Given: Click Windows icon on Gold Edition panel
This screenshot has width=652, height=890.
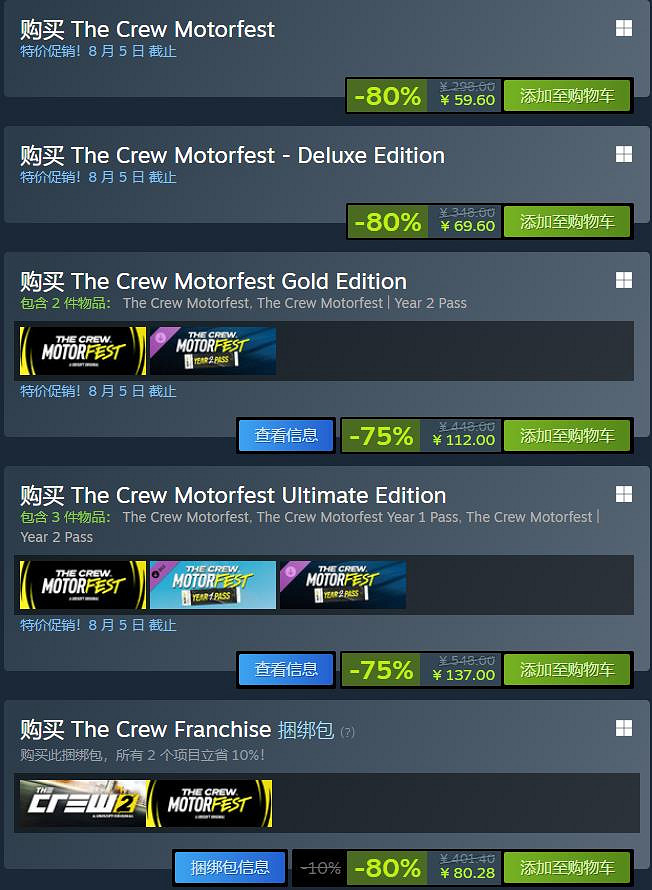Looking at the screenshot, I should [x=624, y=280].
